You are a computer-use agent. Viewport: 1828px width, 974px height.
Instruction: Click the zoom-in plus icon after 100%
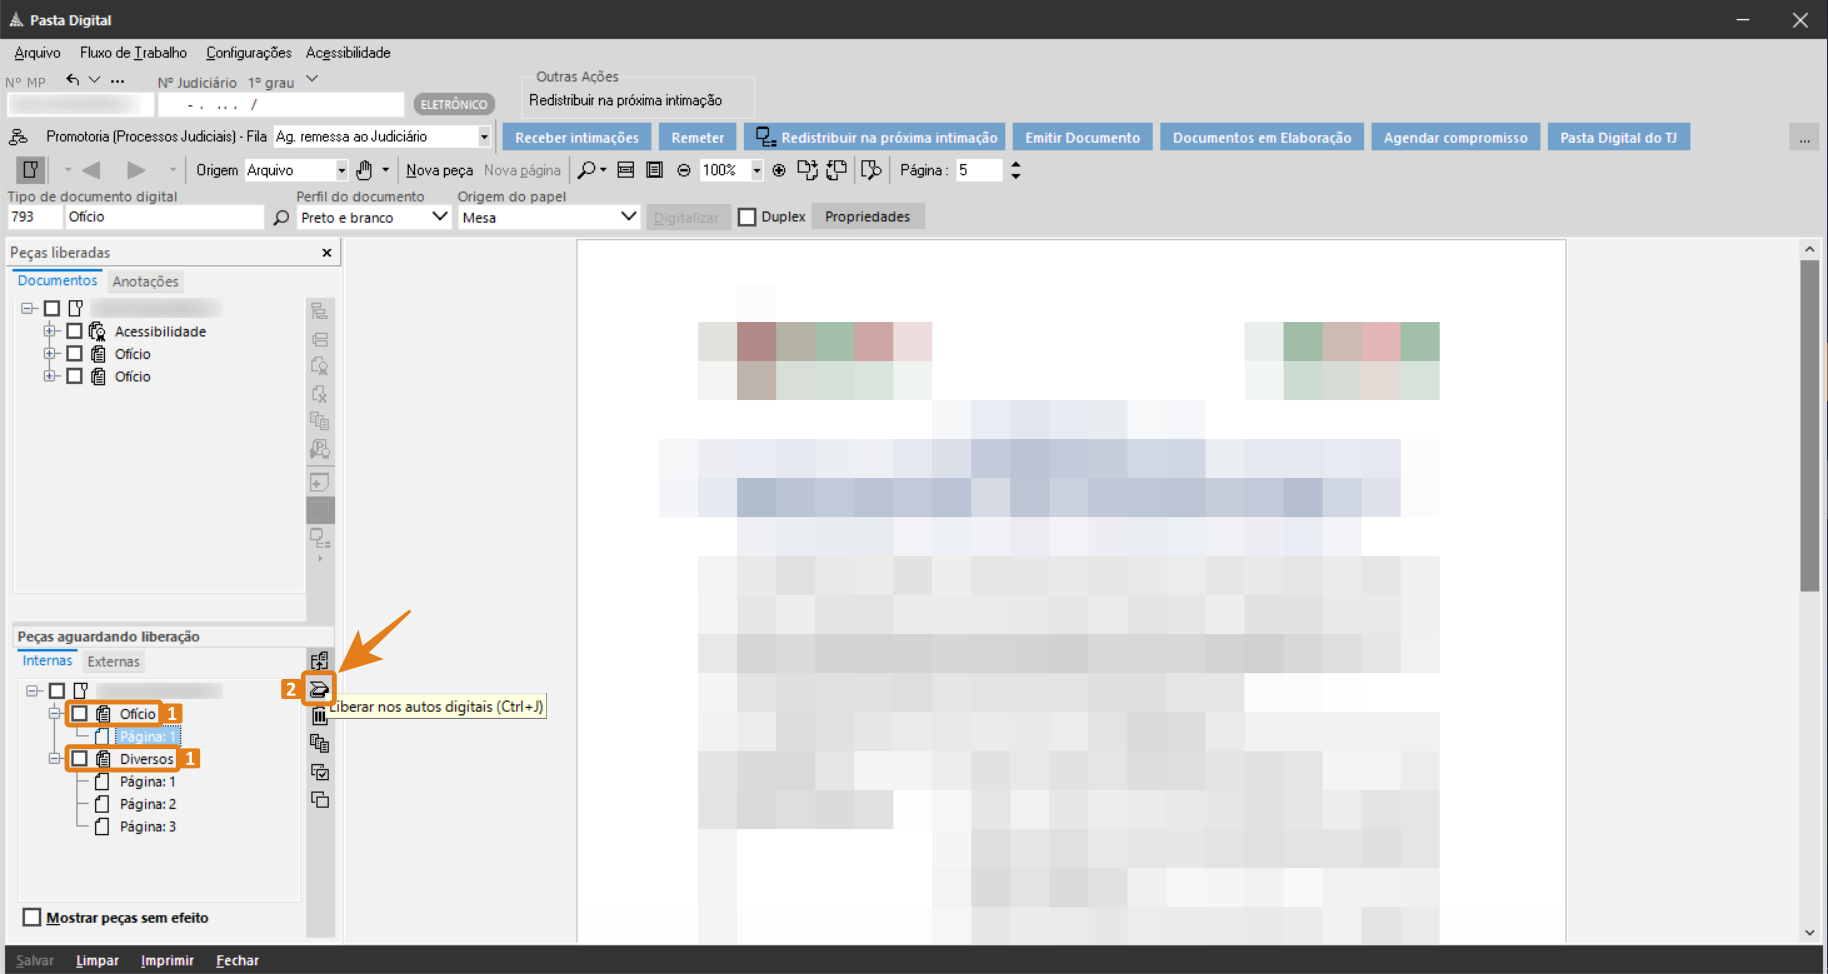pos(779,170)
